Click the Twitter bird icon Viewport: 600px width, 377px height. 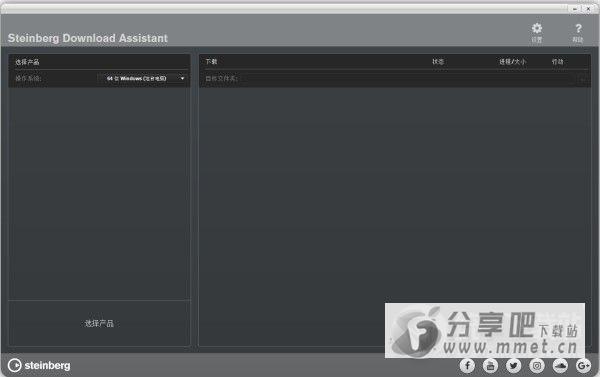pyautogui.click(x=514, y=366)
